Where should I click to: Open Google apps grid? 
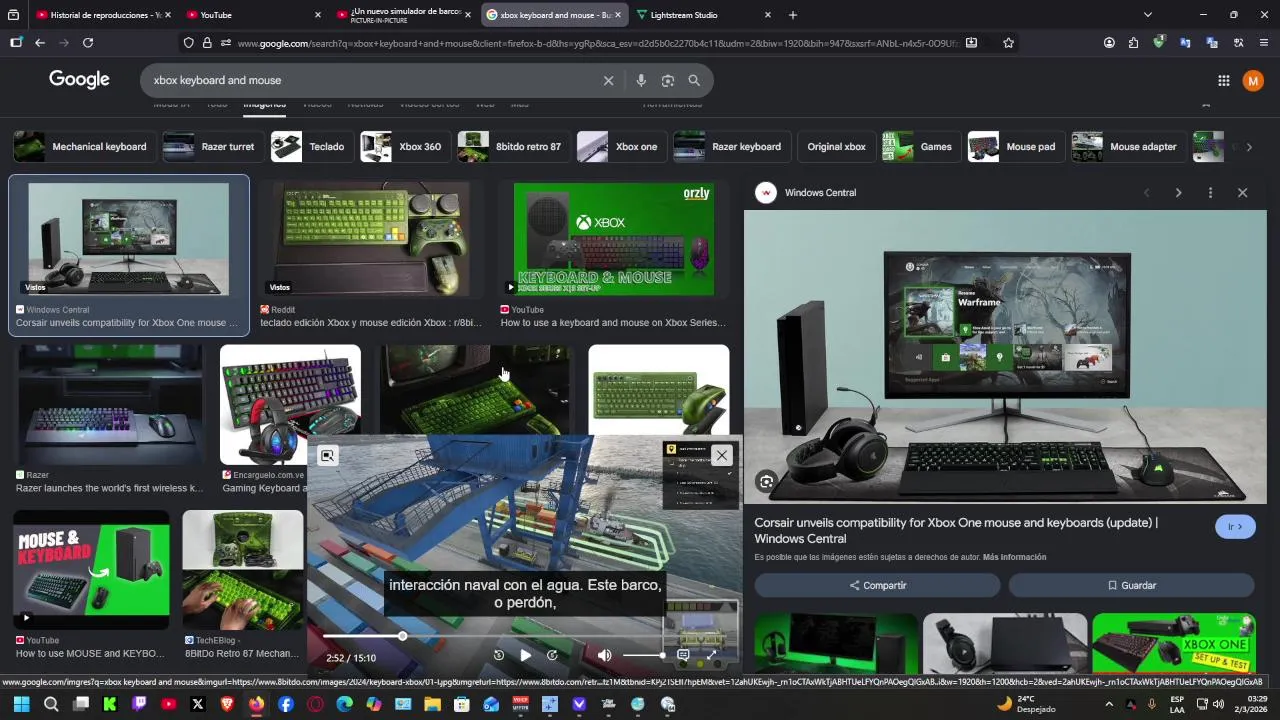[x=1223, y=81]
